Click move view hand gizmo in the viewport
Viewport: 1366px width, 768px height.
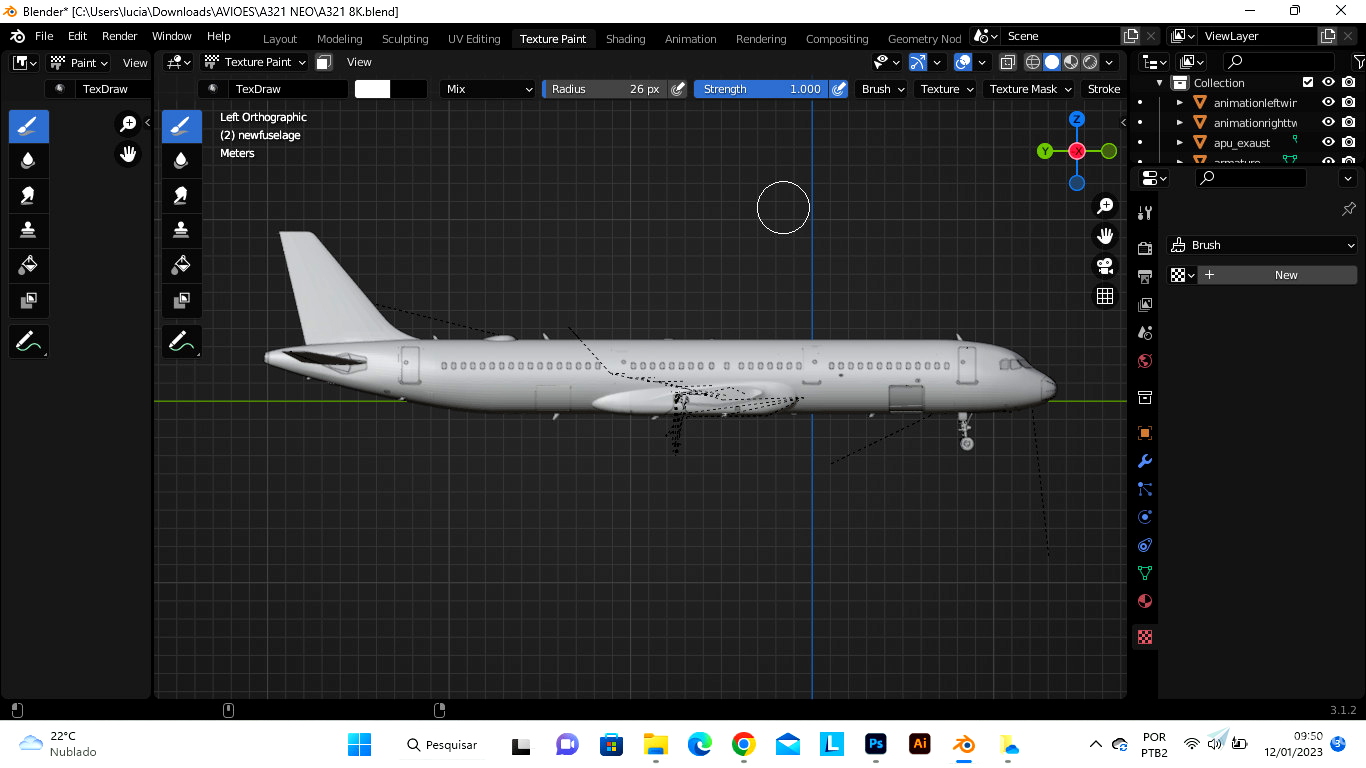pyautogui.click(x=1105, y=236)
